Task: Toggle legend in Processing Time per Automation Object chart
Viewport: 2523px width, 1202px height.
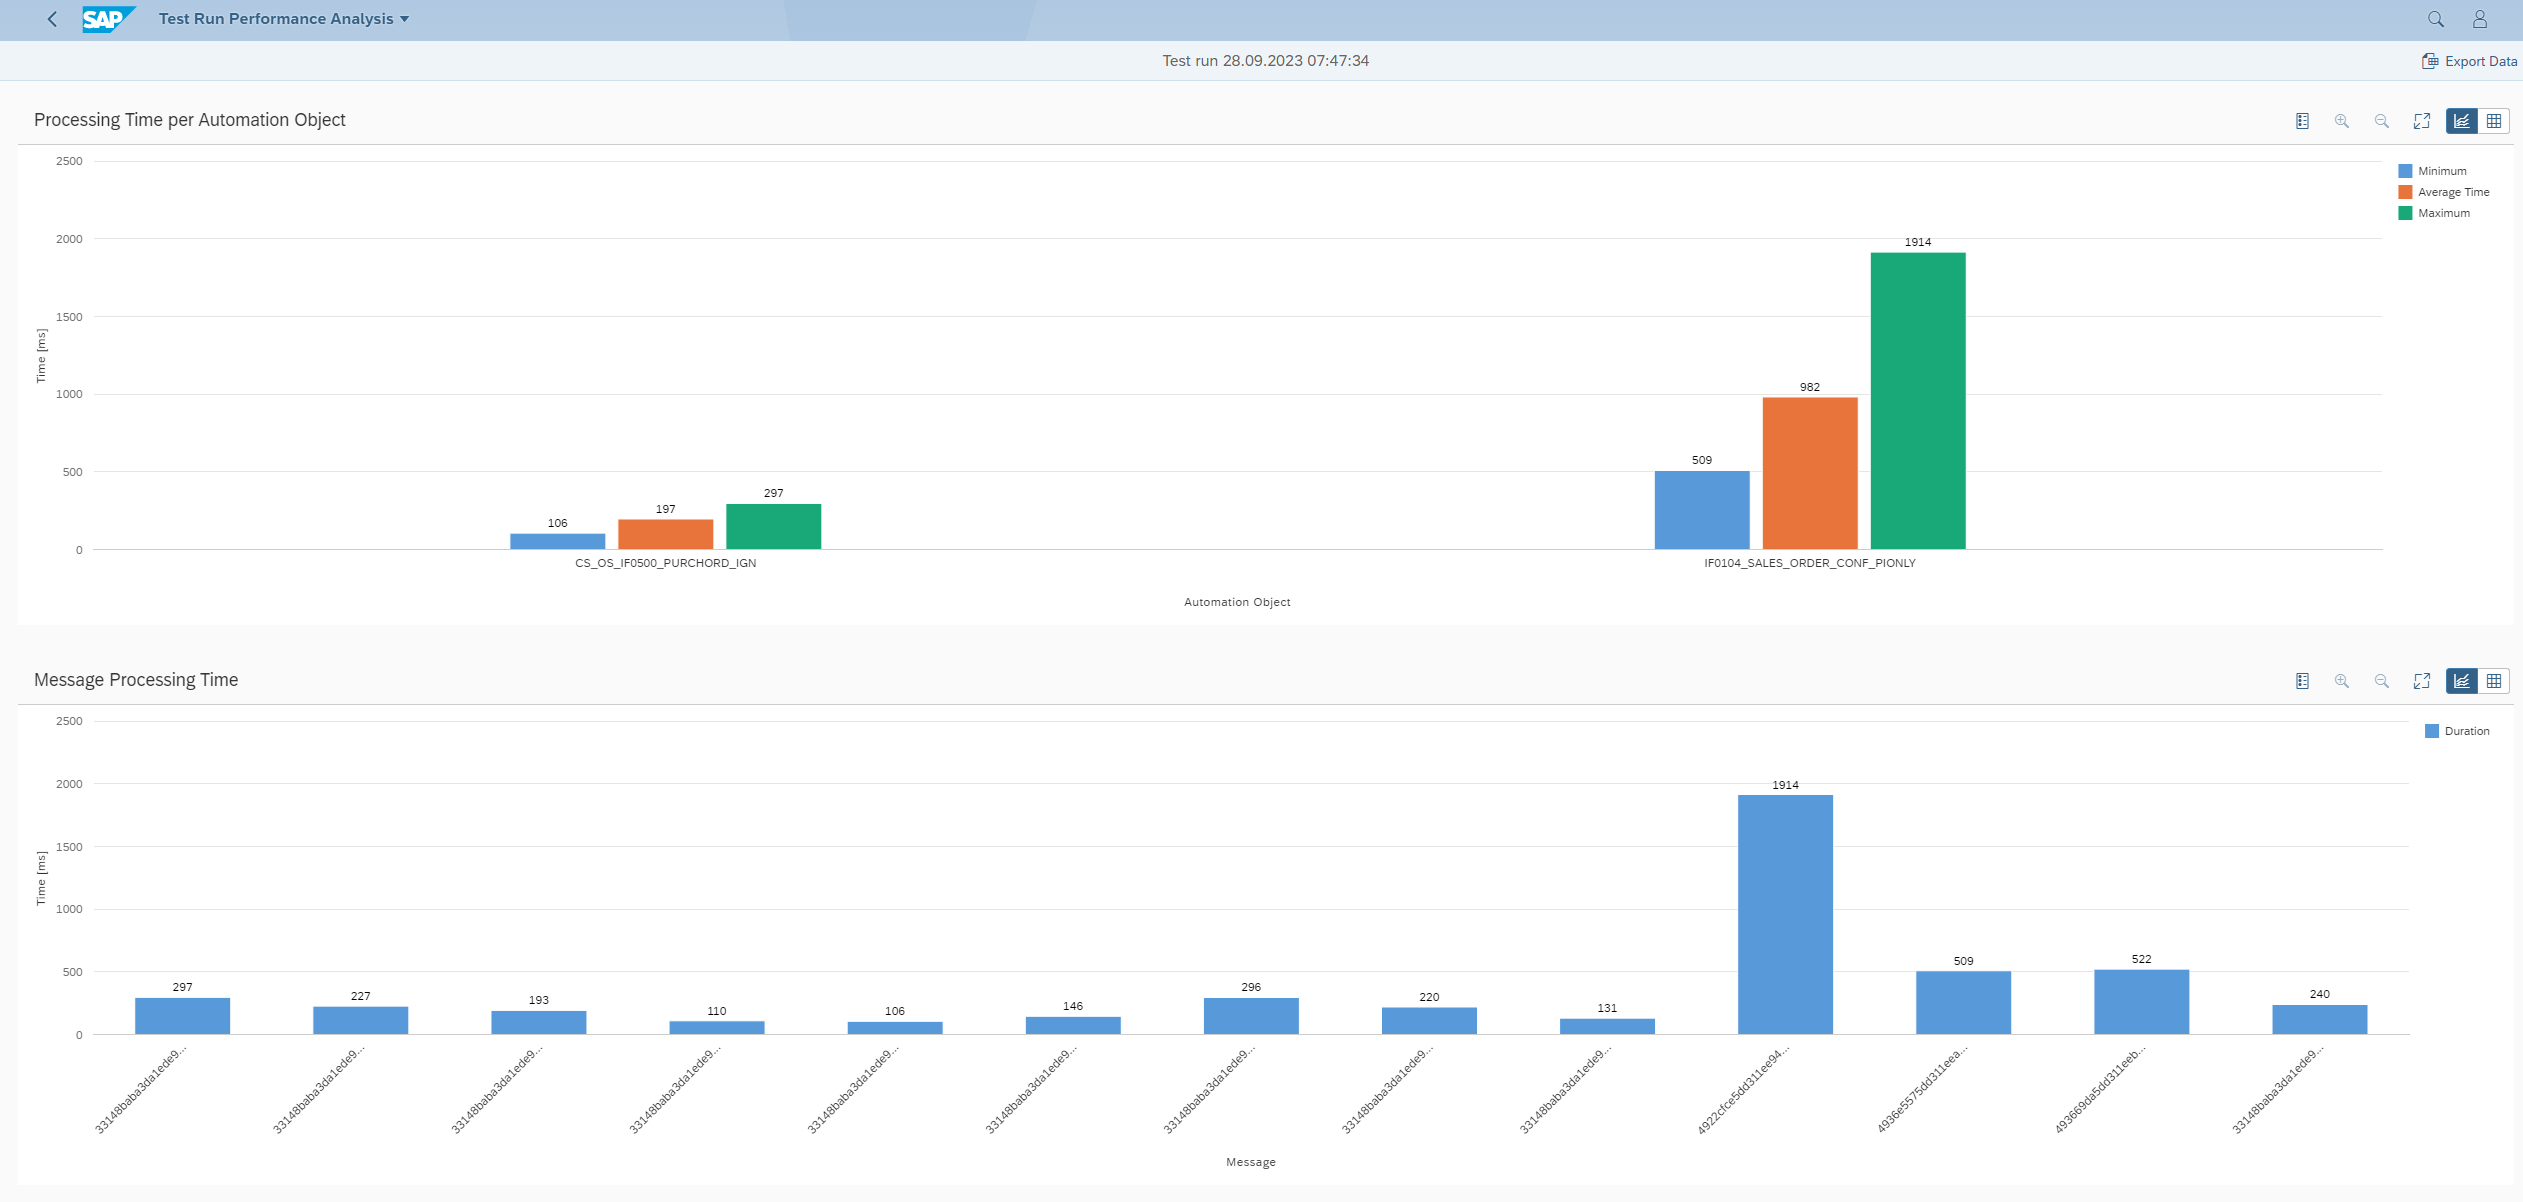Action: click(2302, 121)
